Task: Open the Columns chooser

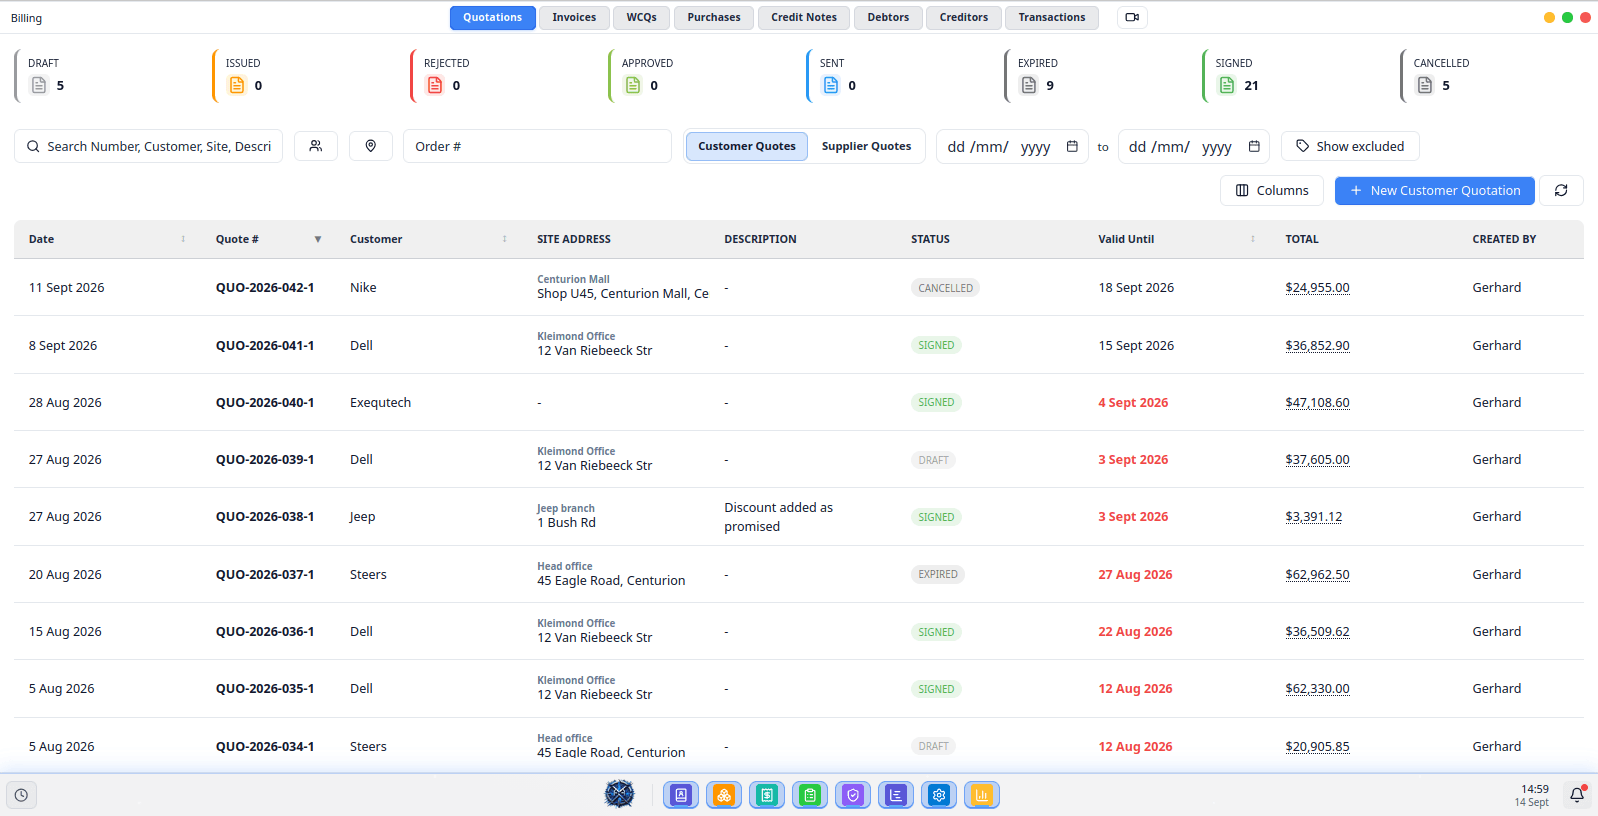Action: tap(1272, 190)
